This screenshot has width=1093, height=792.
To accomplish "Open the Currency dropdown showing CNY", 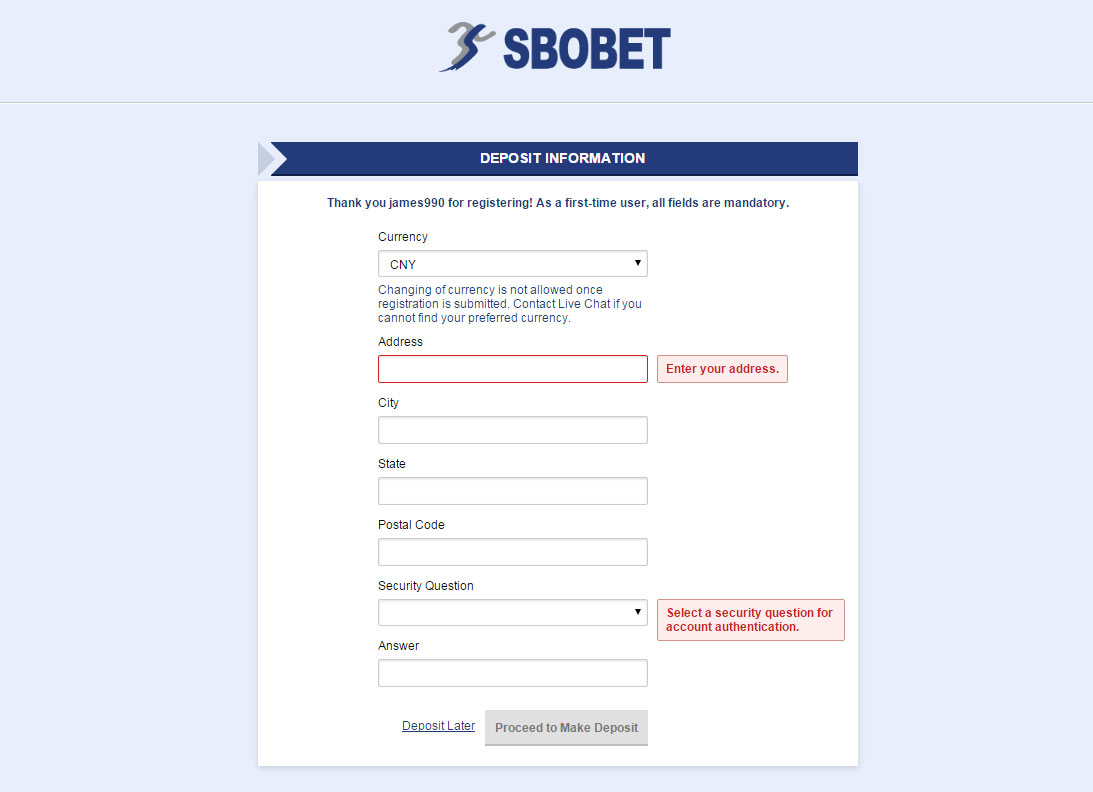I will pos(512,264).
